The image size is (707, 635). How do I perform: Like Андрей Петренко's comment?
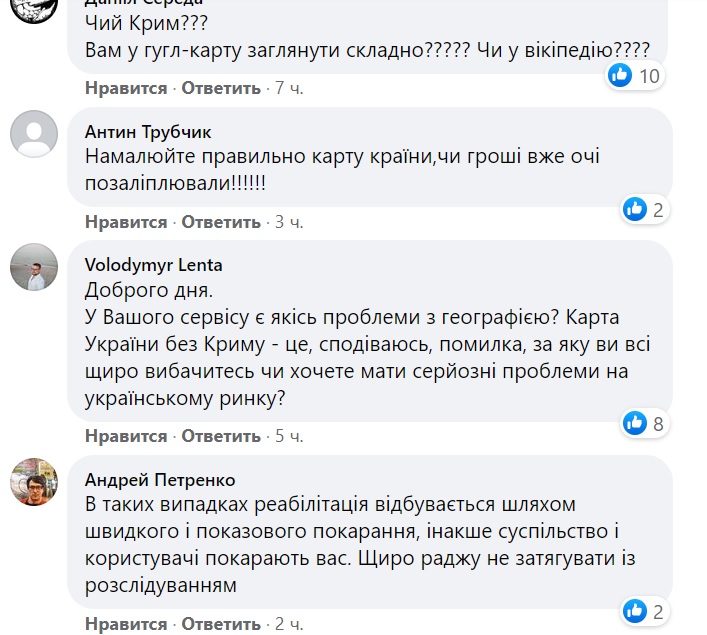click(126, 624)
